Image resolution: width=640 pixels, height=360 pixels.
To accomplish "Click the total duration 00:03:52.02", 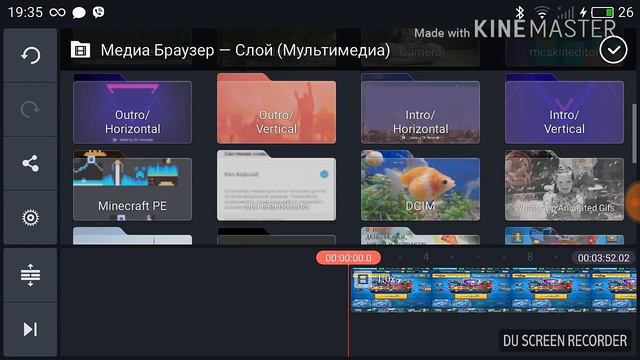I will [603, 258].
